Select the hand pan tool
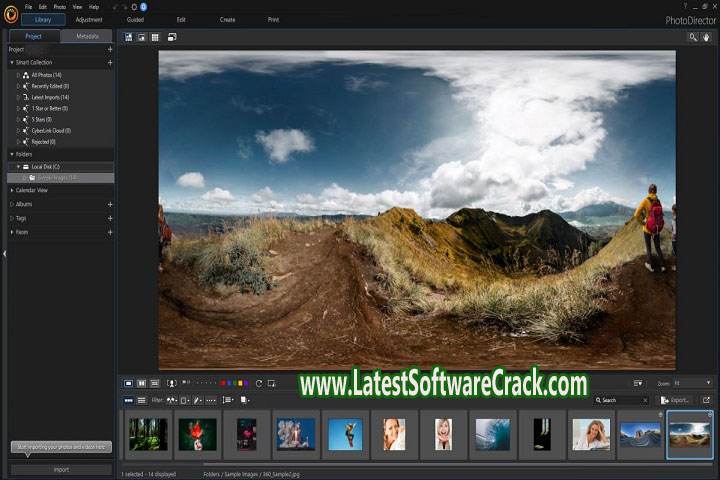 pos(706,37)
